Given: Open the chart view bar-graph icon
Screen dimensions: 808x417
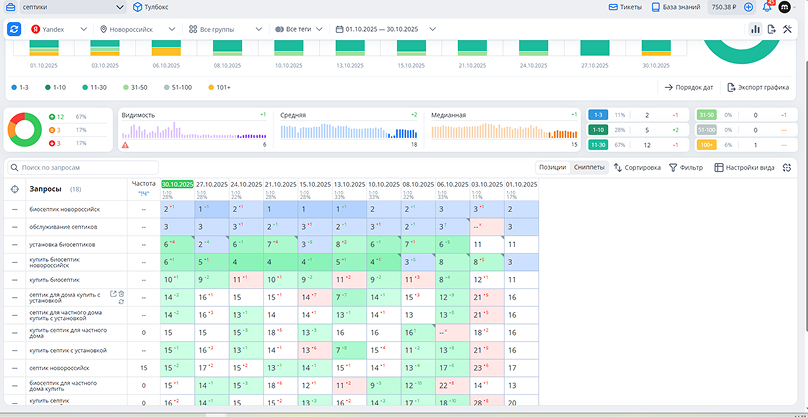Looking at the screenshot, I should point(755,29).
